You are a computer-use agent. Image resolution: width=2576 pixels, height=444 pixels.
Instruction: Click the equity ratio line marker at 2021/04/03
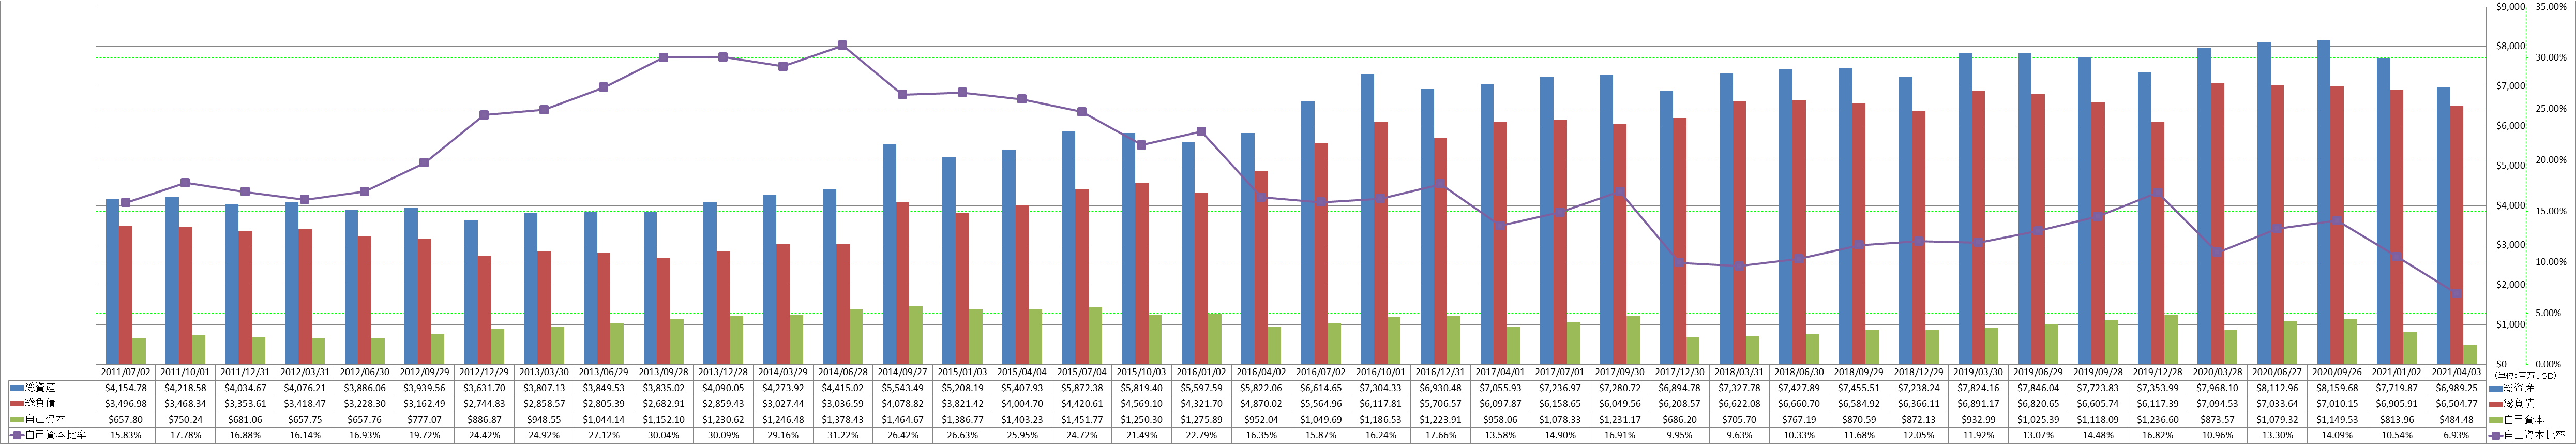2456,293
